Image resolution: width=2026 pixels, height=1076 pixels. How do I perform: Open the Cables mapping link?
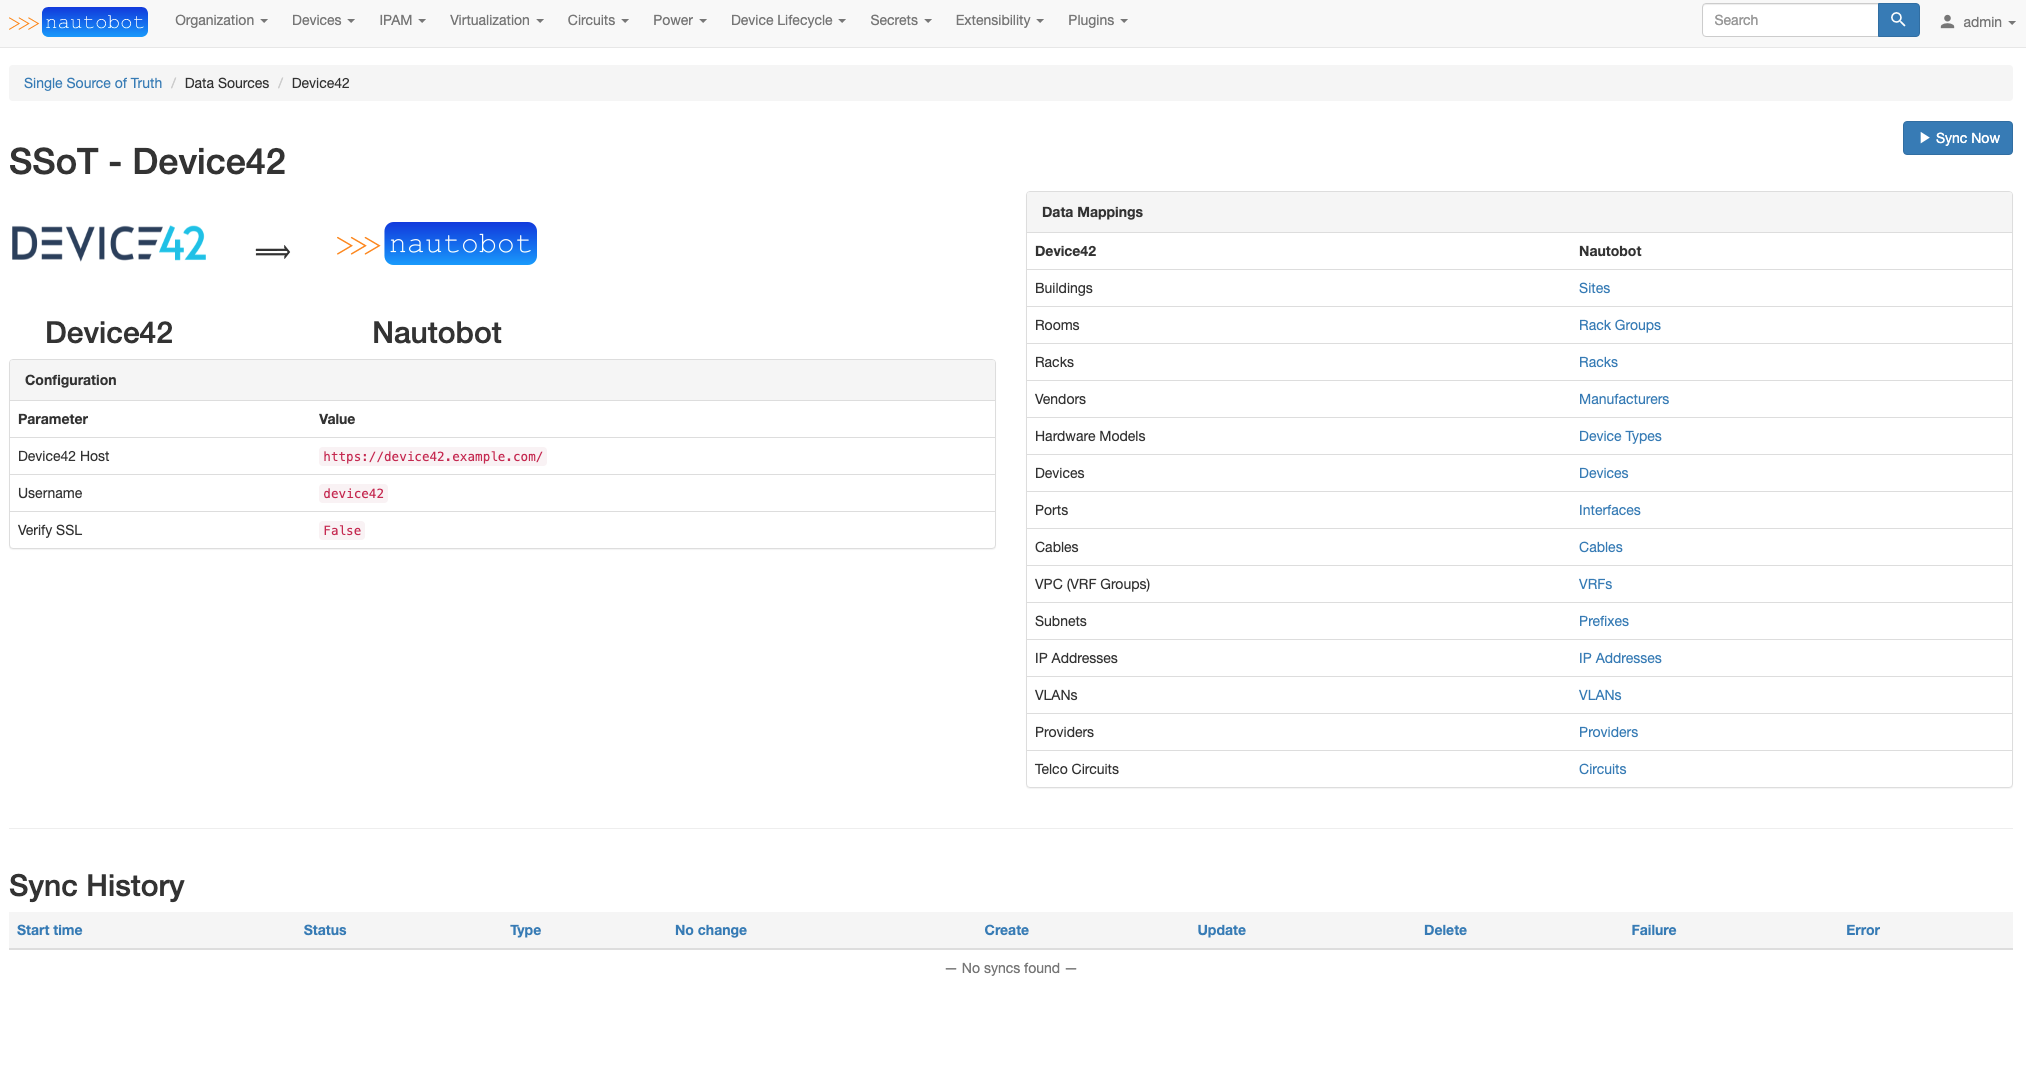tap(1600, 547)
